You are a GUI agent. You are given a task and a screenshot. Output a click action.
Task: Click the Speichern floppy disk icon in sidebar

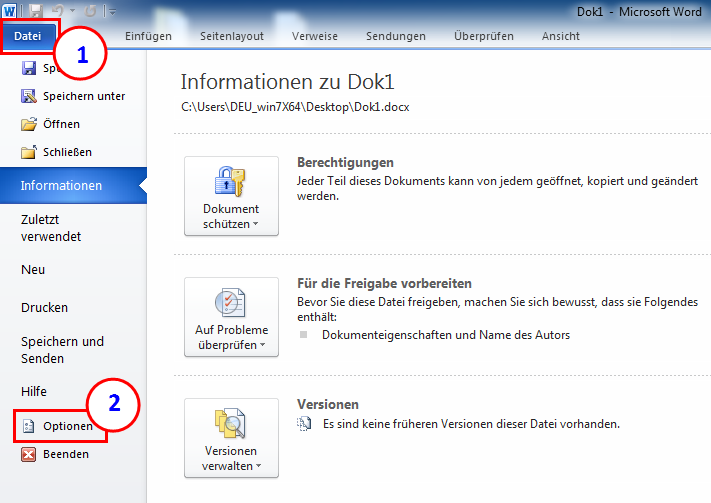[x=29, y=68]
